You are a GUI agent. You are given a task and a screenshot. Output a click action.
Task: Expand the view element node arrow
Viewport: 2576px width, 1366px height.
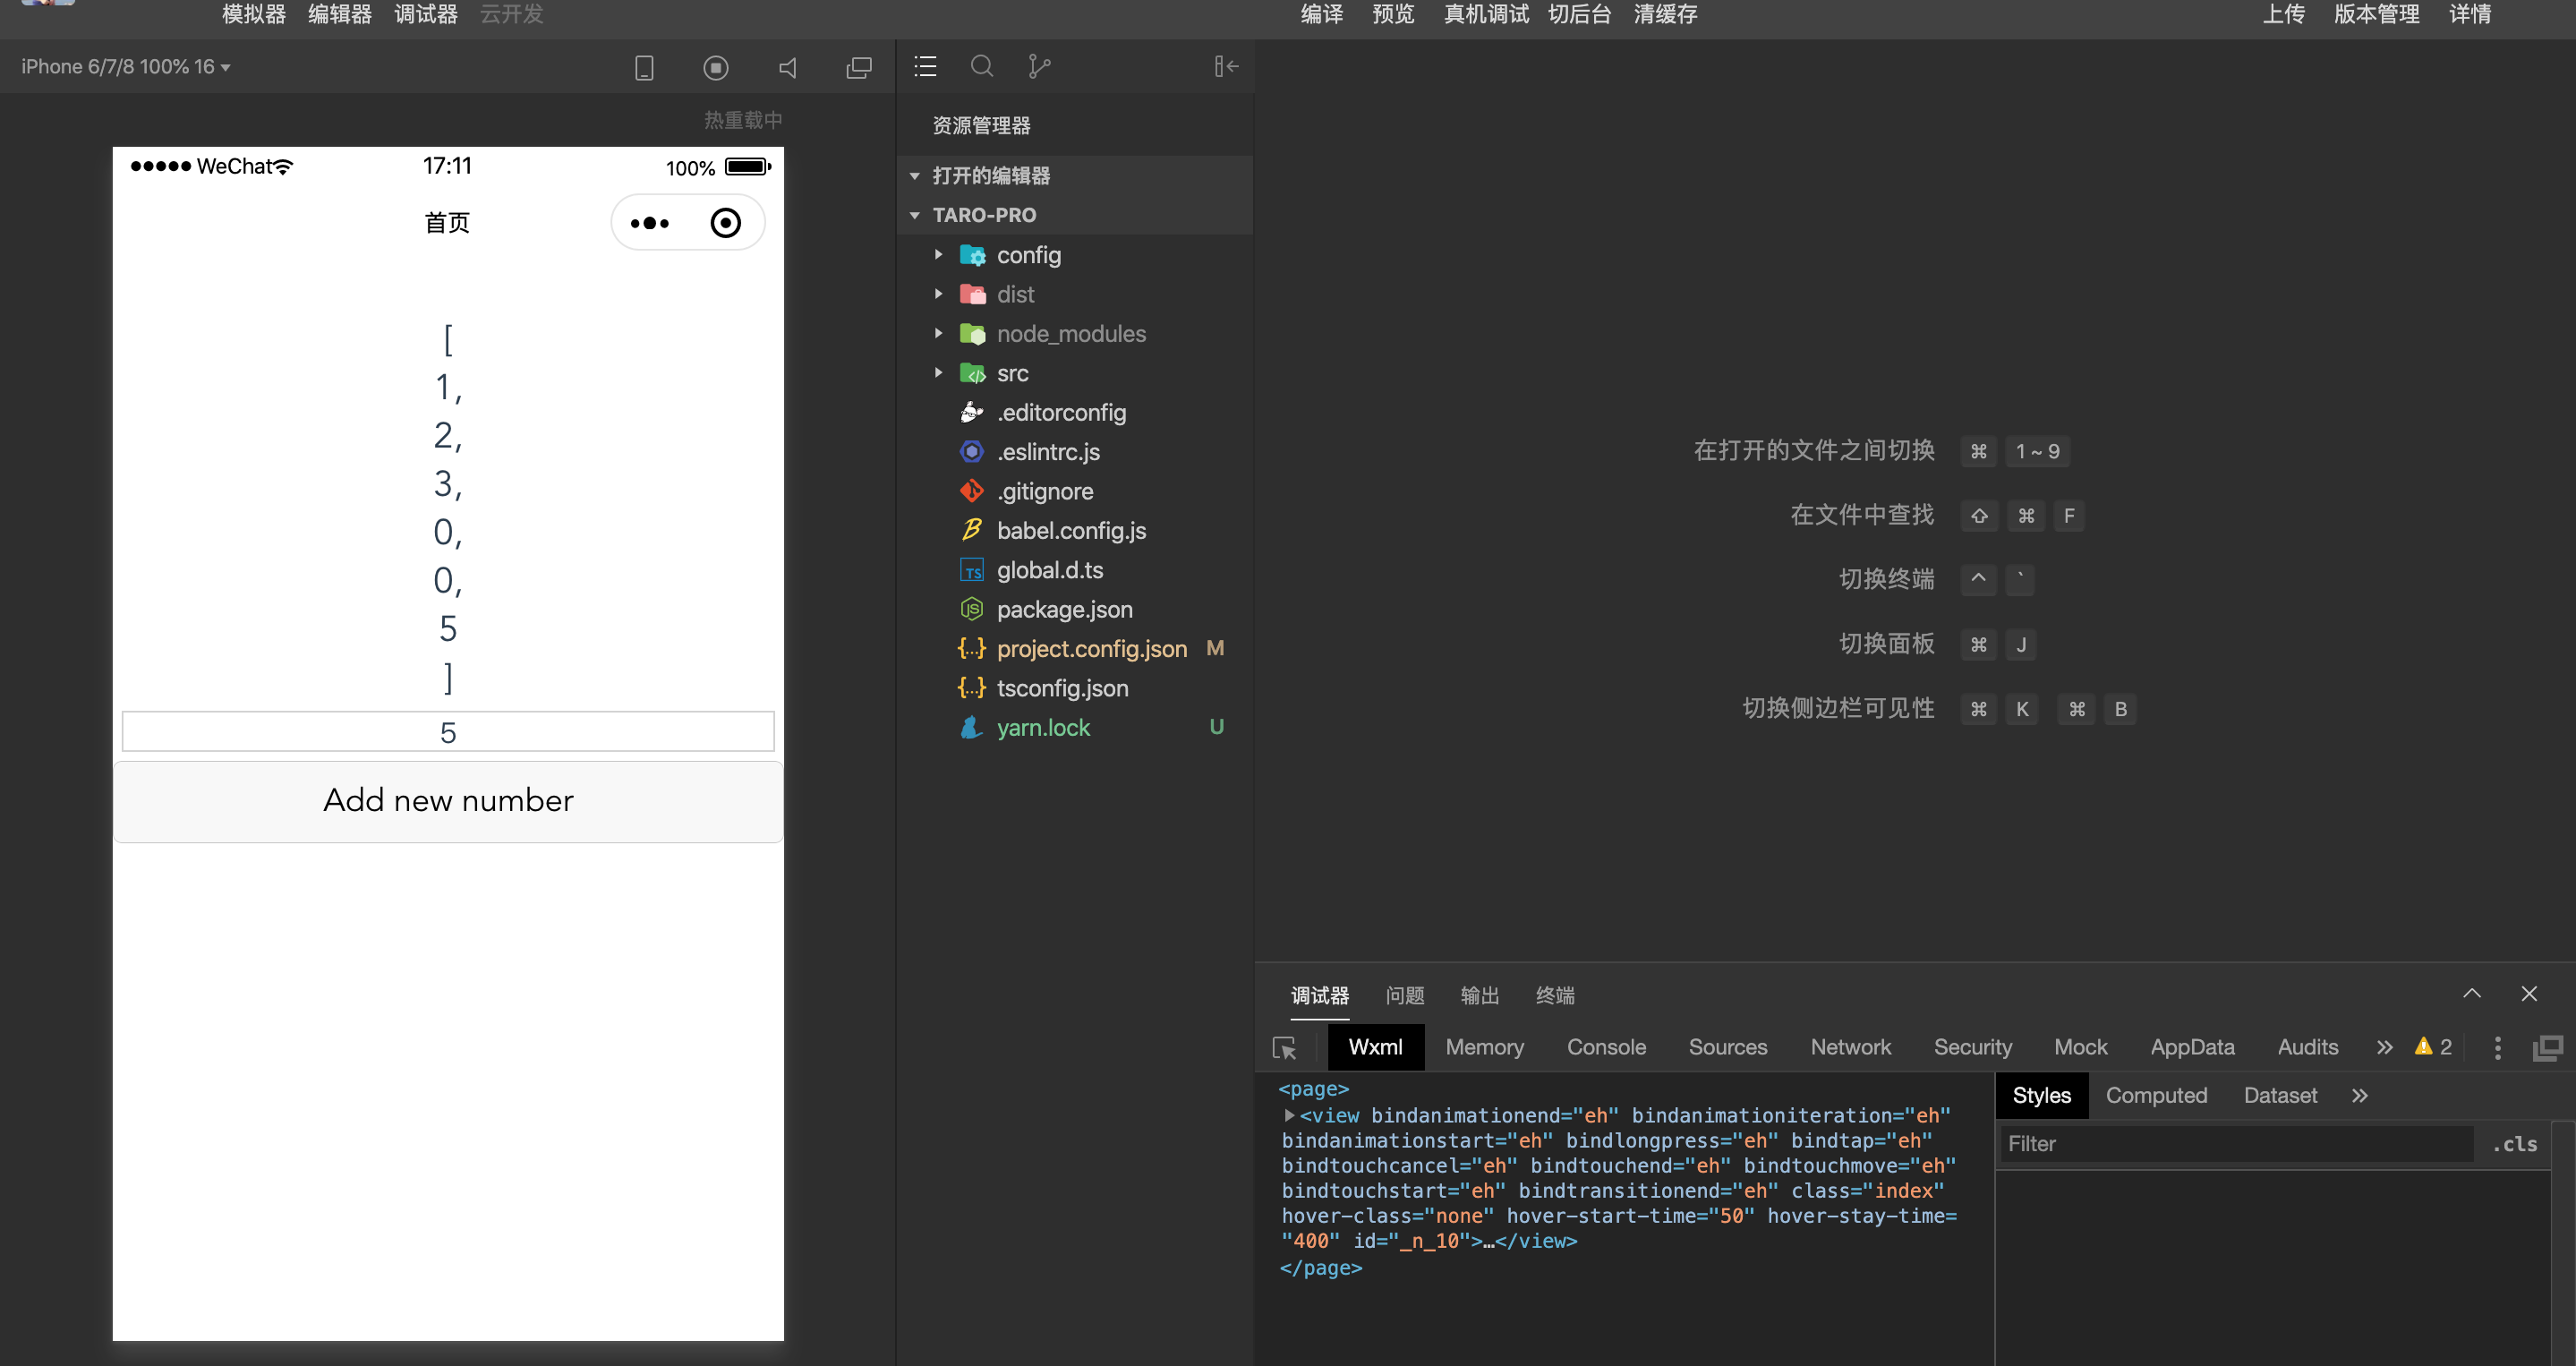(x=1289, y=1115)
